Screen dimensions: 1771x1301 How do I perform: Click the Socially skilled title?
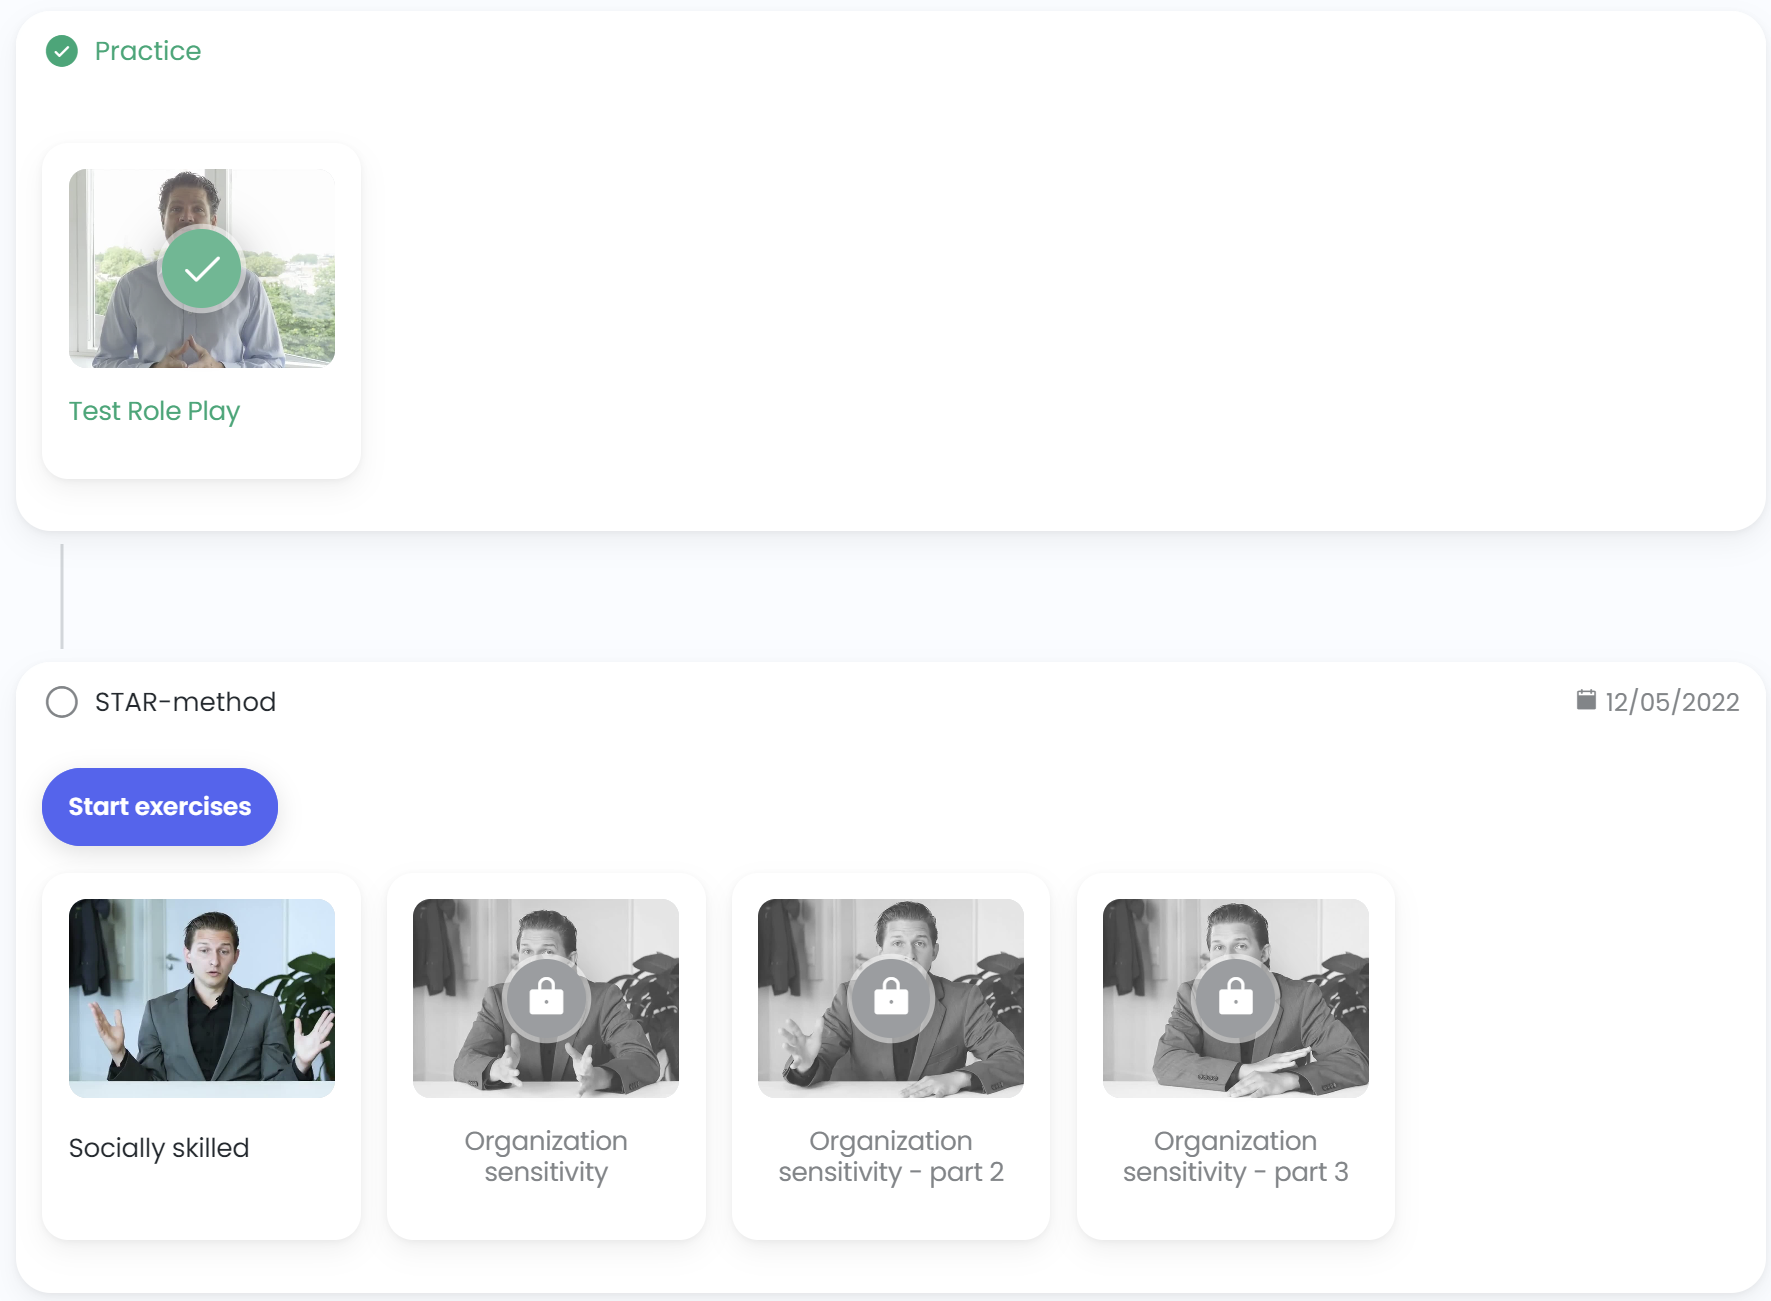pyautogui.click(x=159, y=1148)
